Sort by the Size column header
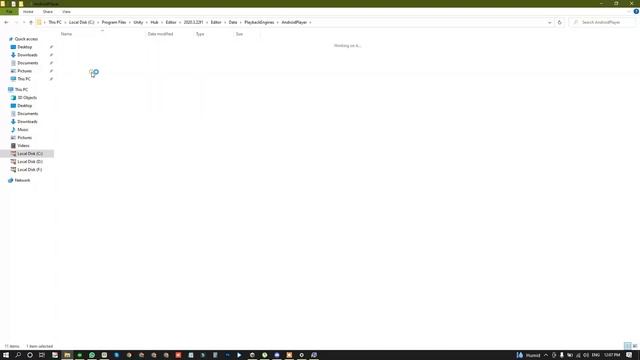The height and width of the screenshot is (360, 640). [239, 34]
